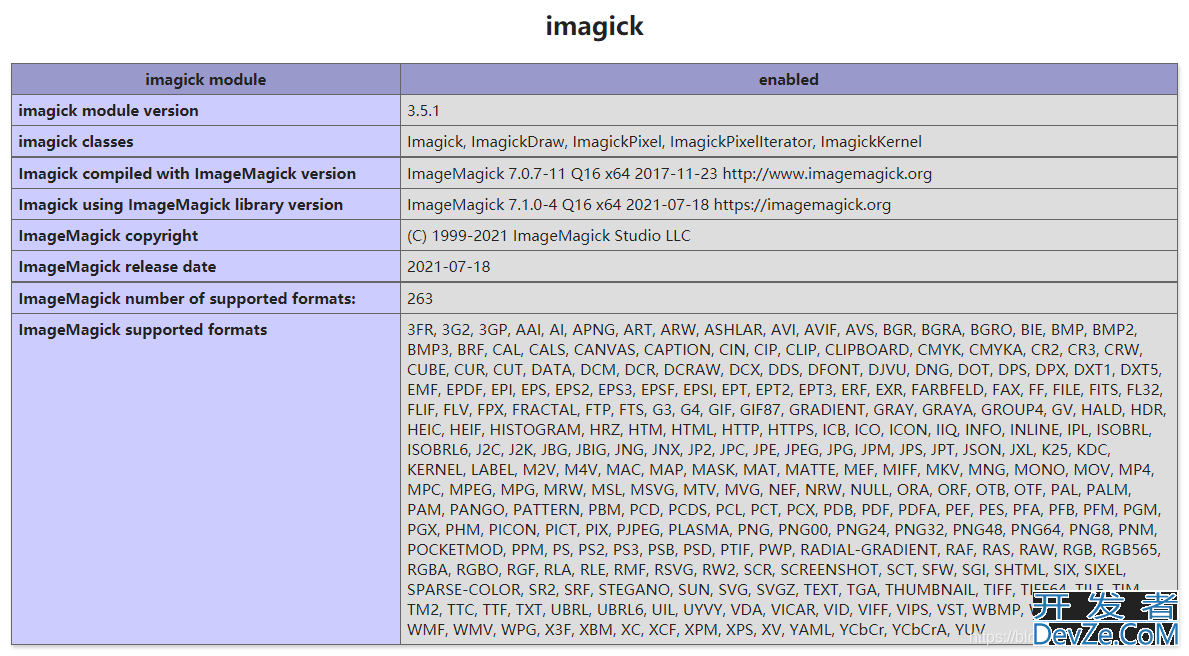Click the "VICAR" format entry
Screen dimensions: 1189x656
tap(794, 610)
